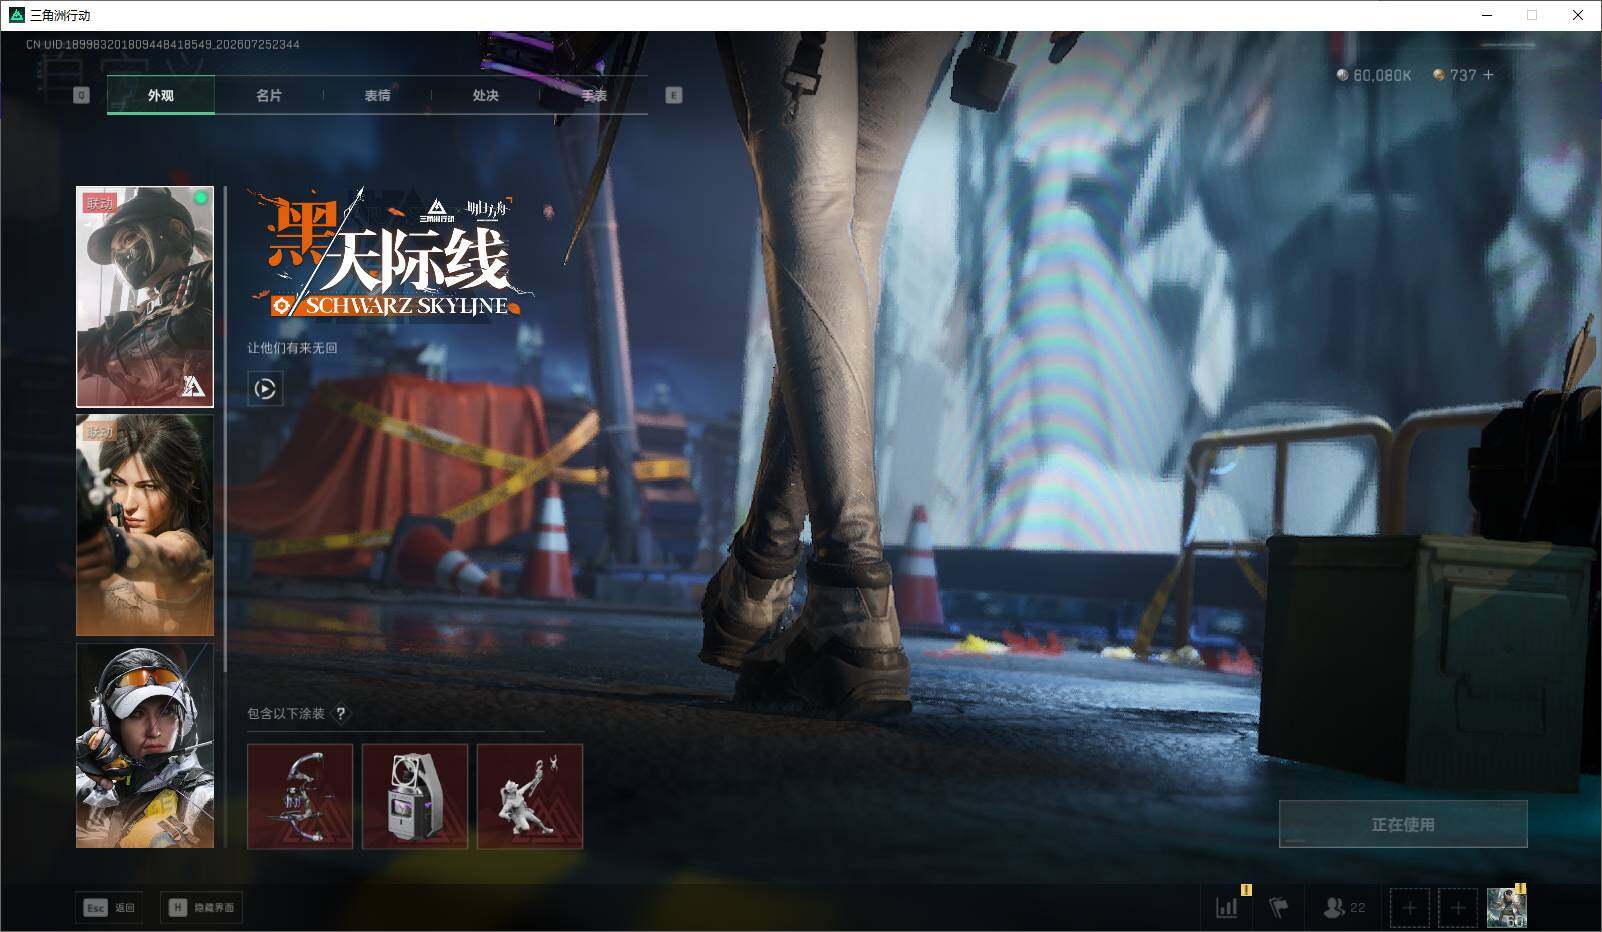The width and height of the screenshot is (1602, 932).
Task: Open the 名片 tab
Action: click(269, 95)
